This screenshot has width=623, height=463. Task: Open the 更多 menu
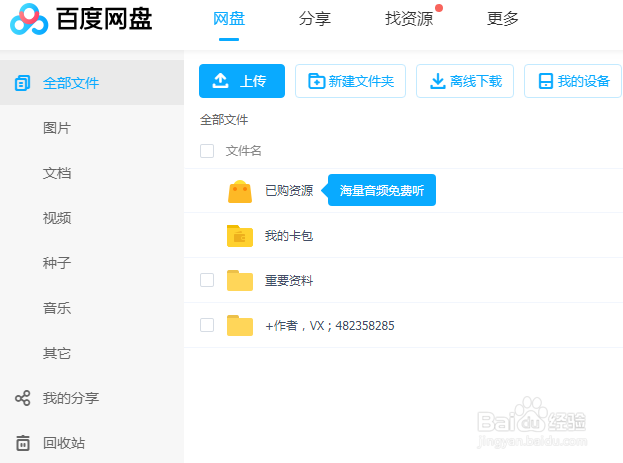coord(503,19)
